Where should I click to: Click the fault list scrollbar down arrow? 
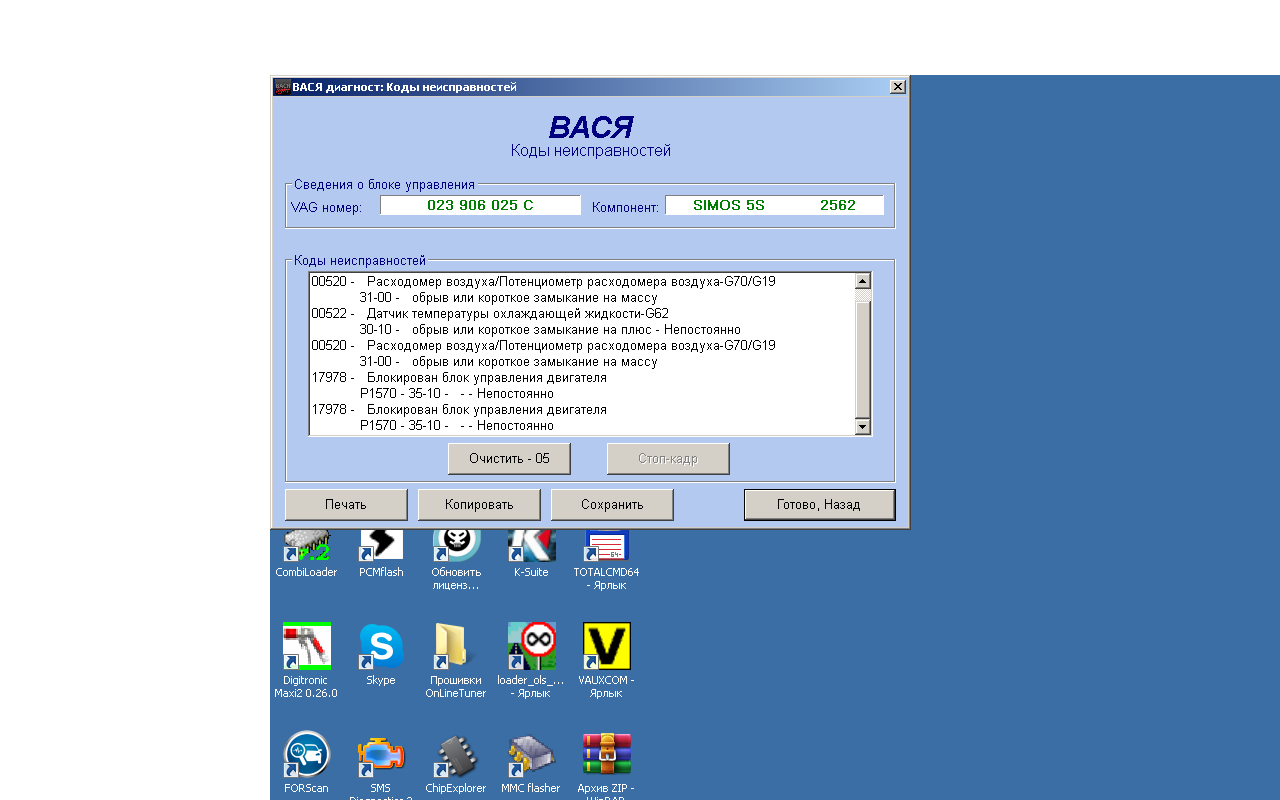tap(863, 428)
